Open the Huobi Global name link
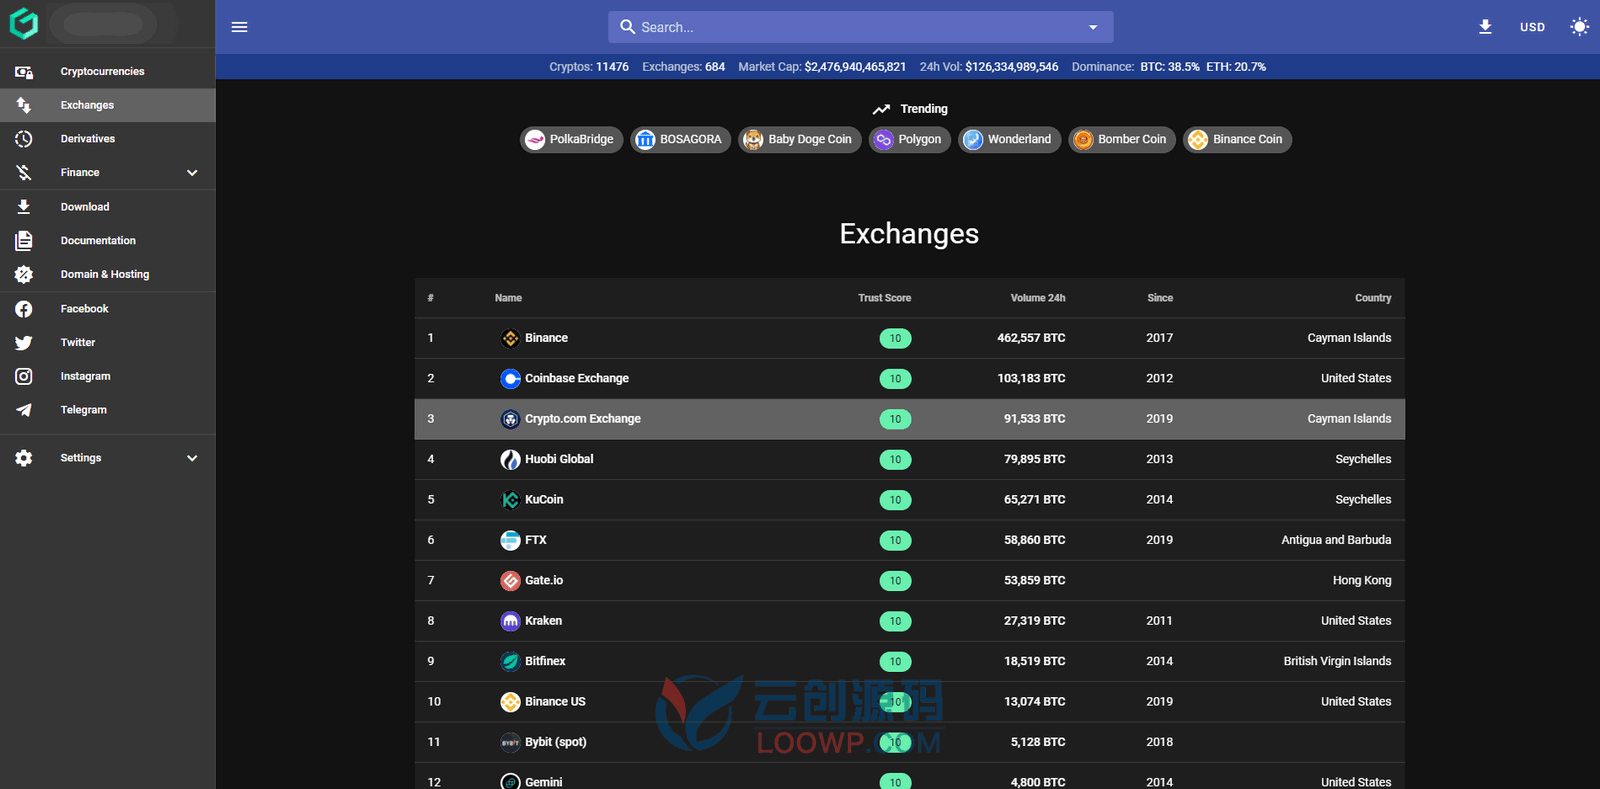This screenshot has width=1600, height=789. tap(559, 459)
